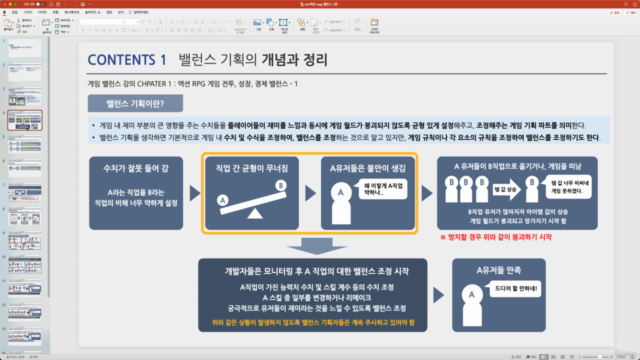Open the 삽입 (Insert) ribbon tab
This screenshot has height=360, width=640.
pos(15,12)
